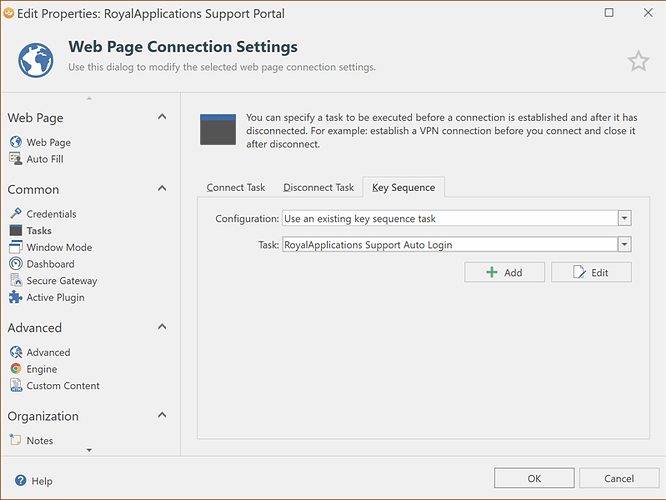Go to the Dashboard section

[50, 264]
